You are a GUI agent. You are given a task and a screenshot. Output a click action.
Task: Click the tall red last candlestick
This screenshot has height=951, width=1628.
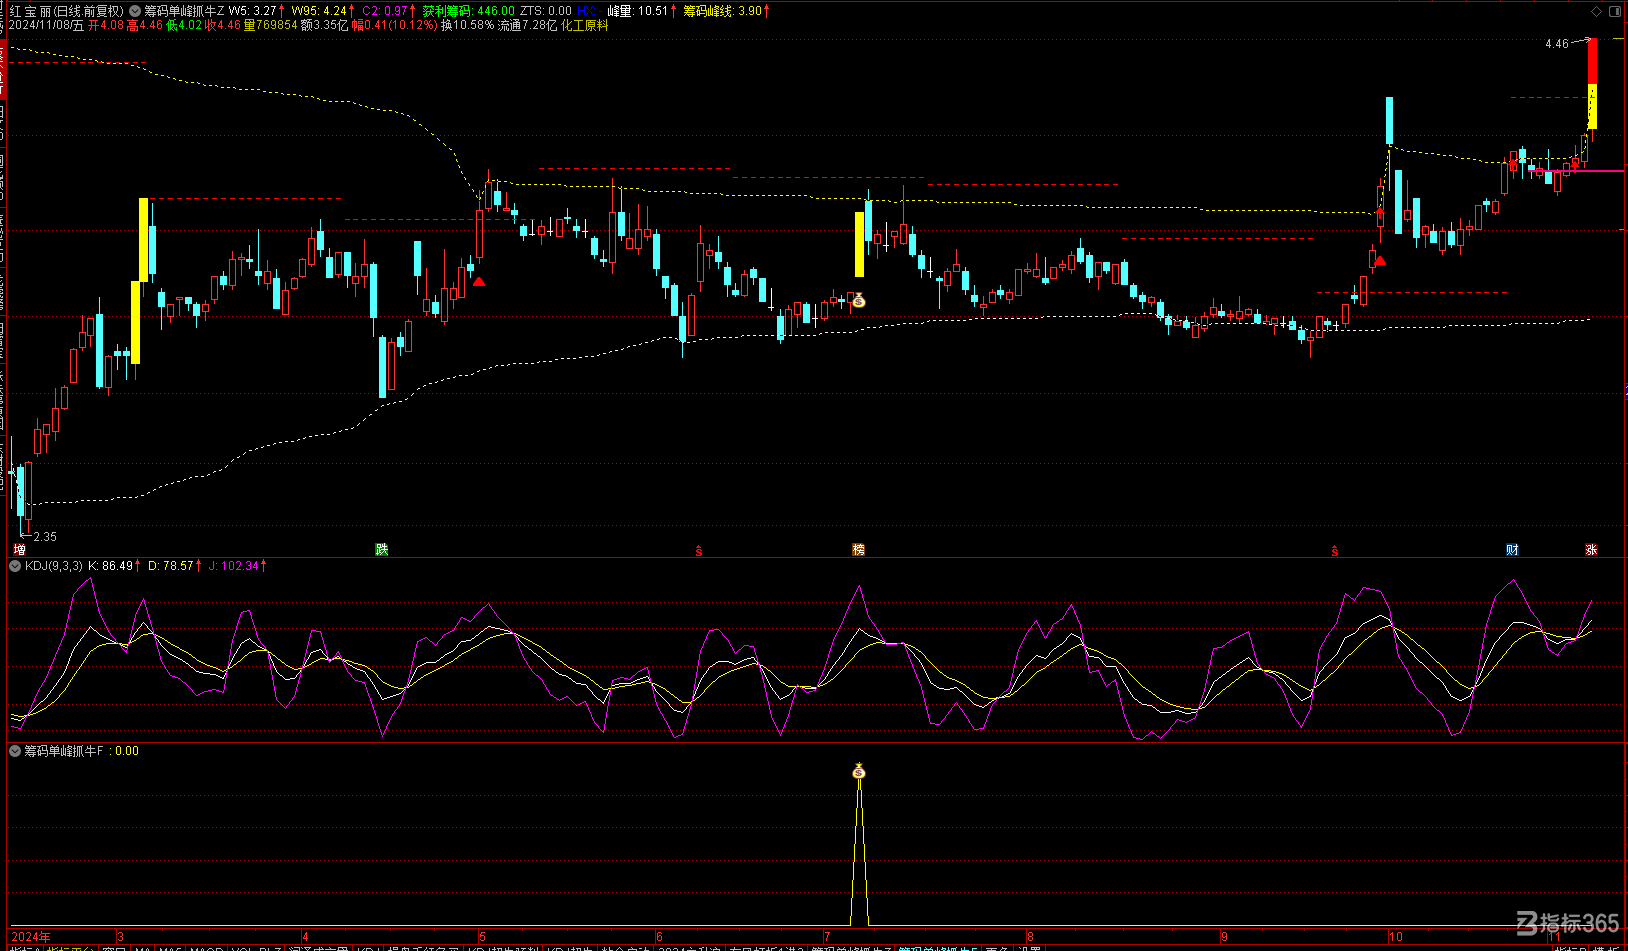[1592, 83]
